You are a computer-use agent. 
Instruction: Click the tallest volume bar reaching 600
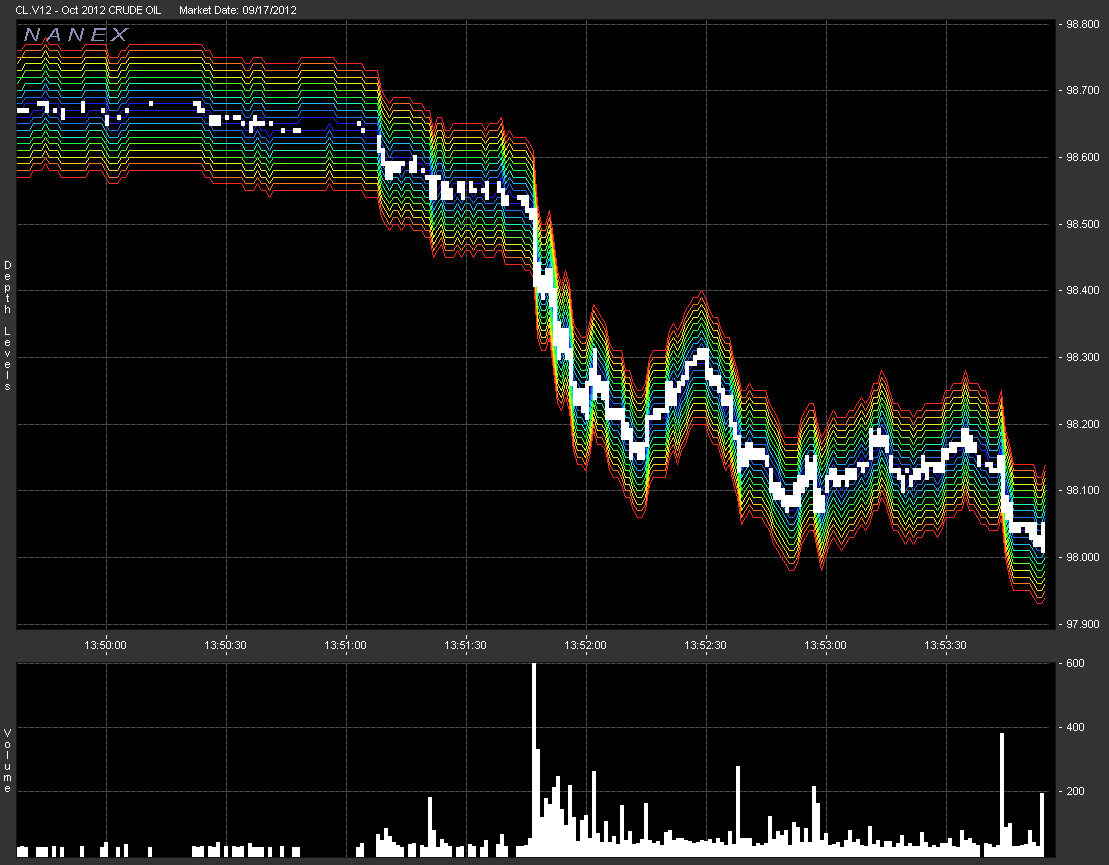[x=534, y=760]
